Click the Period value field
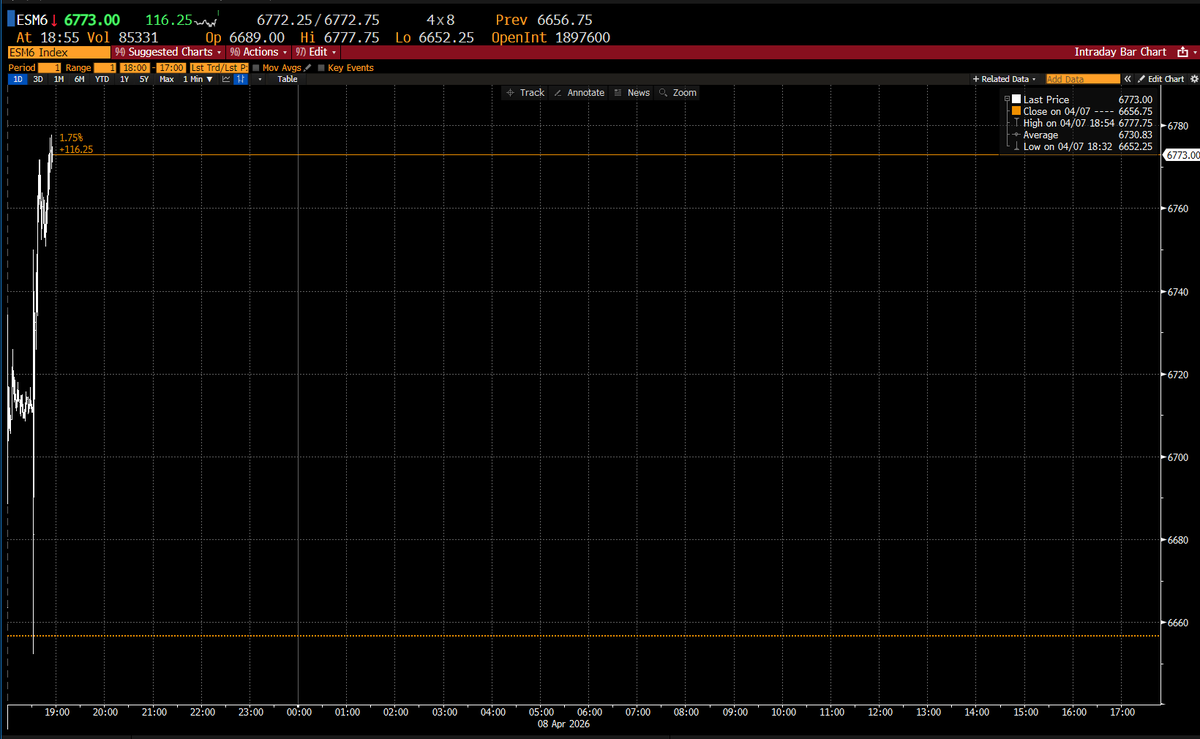The image size is (1200, 739). [49, 68]
